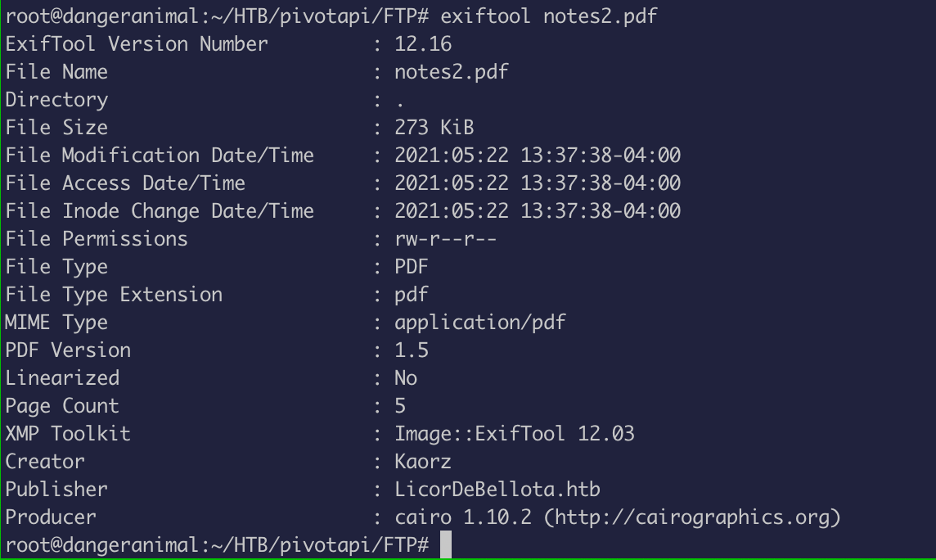Click the File Access Date/Time timestamp
Image resolution: width=936 pixels, height=560 pixels.
[x=537, y=183]
